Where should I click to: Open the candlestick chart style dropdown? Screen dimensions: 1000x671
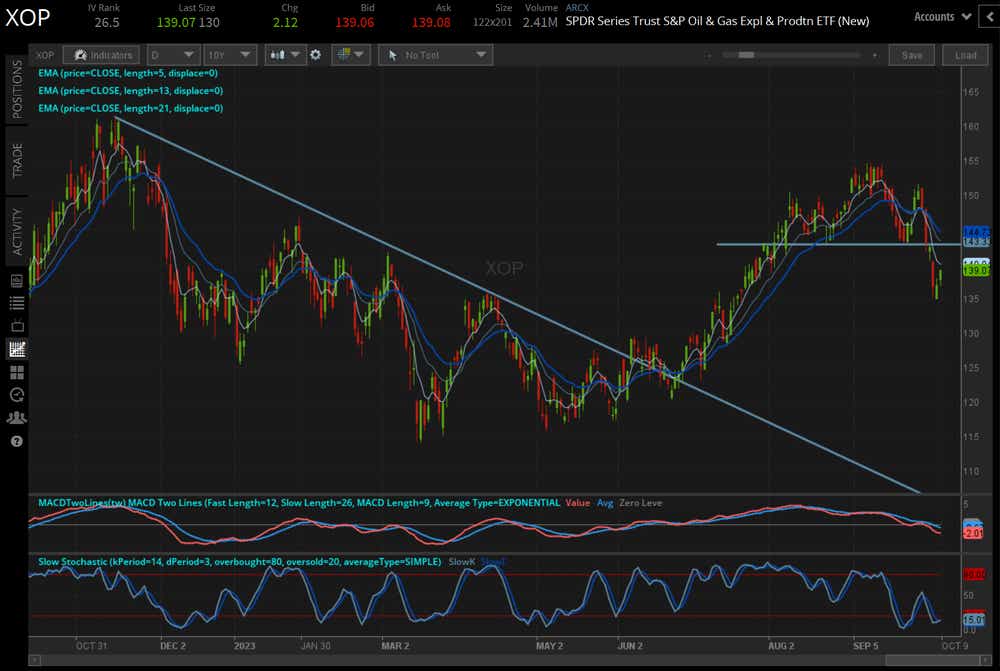tap(285, 55)
